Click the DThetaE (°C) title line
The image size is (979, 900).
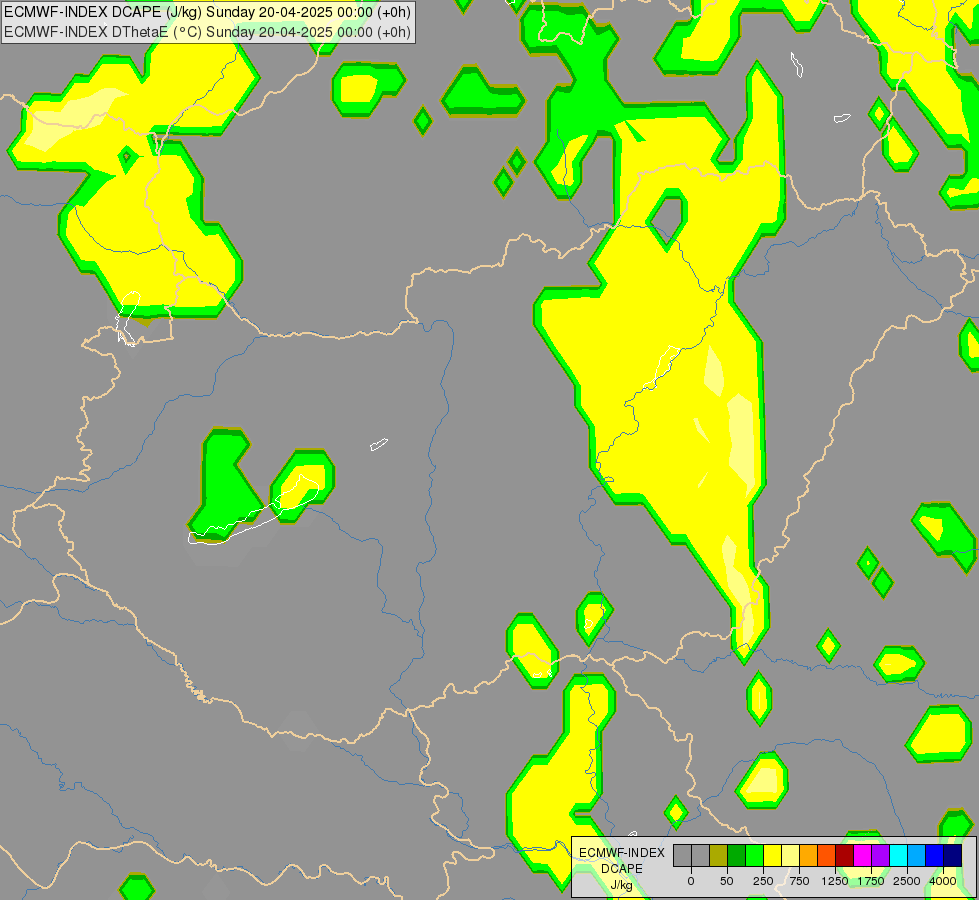point(207,32)
